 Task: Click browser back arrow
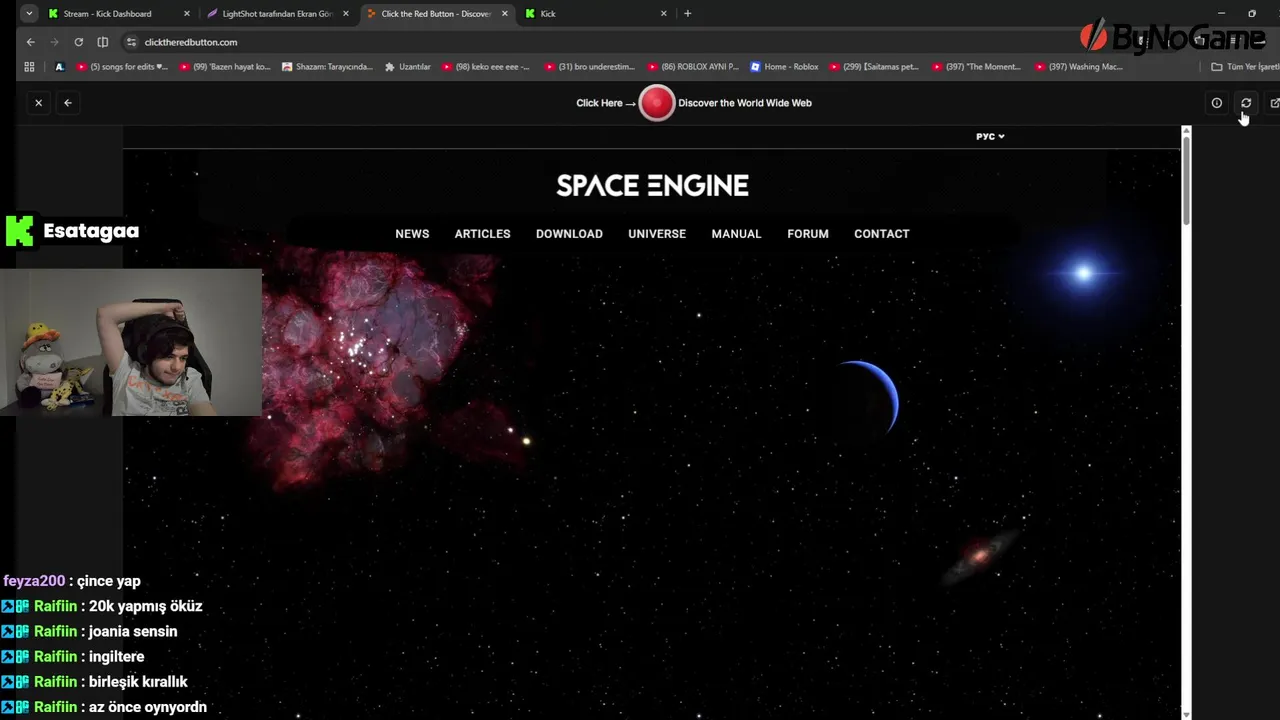(x=30, y=42)
